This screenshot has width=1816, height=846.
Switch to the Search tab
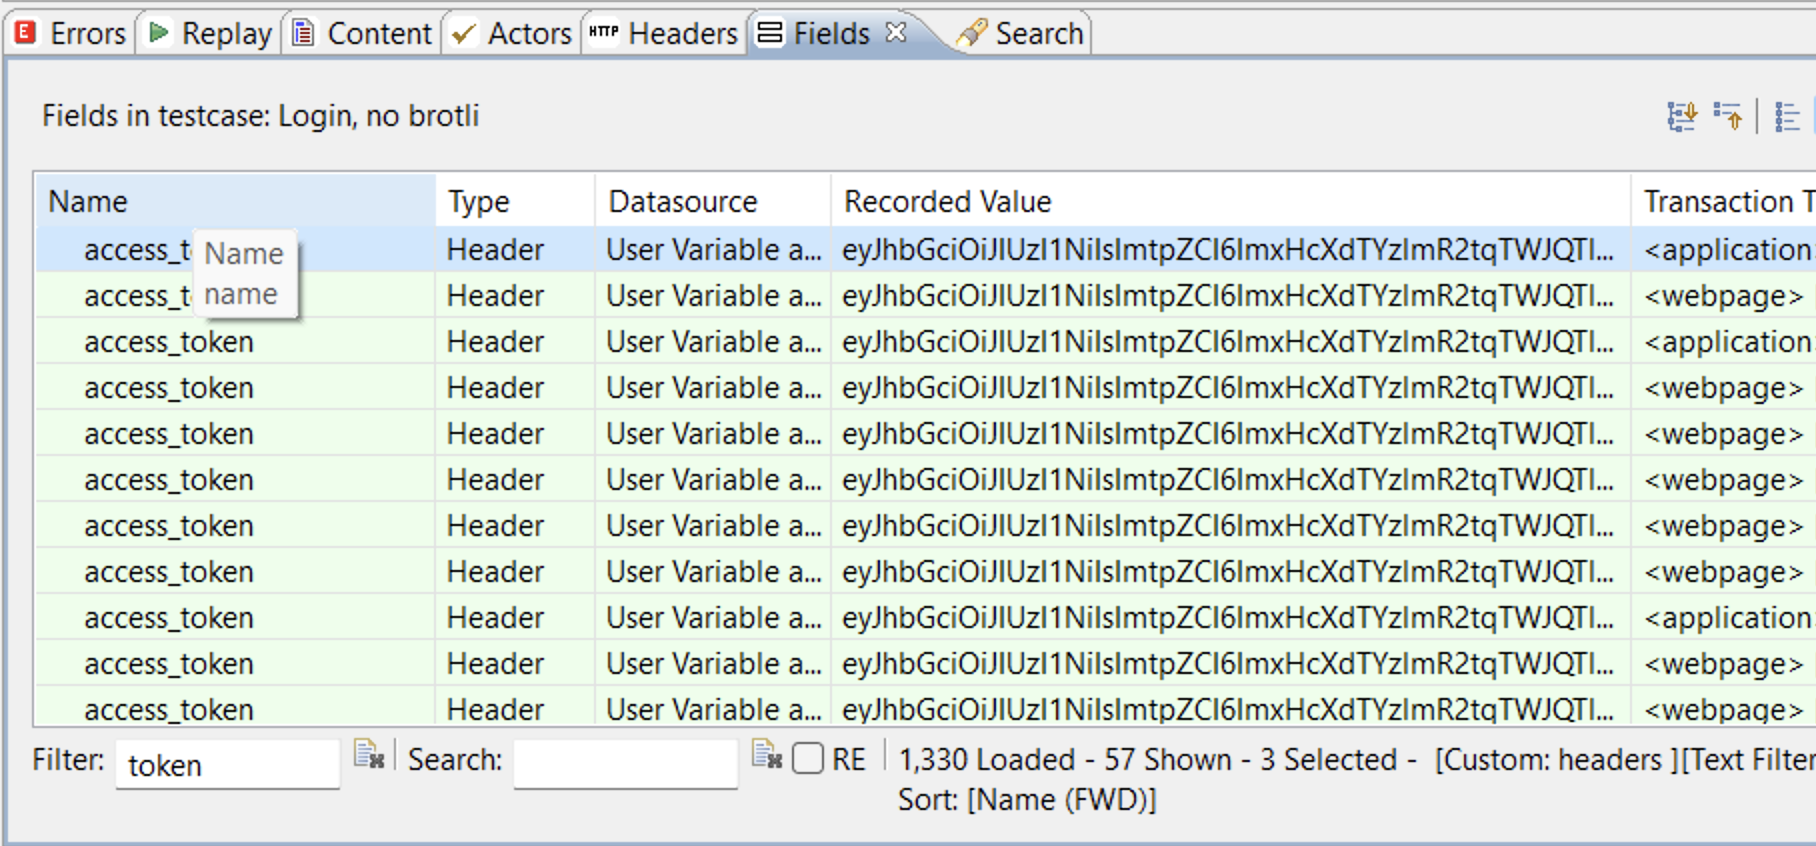click(x=1020, y=34)
